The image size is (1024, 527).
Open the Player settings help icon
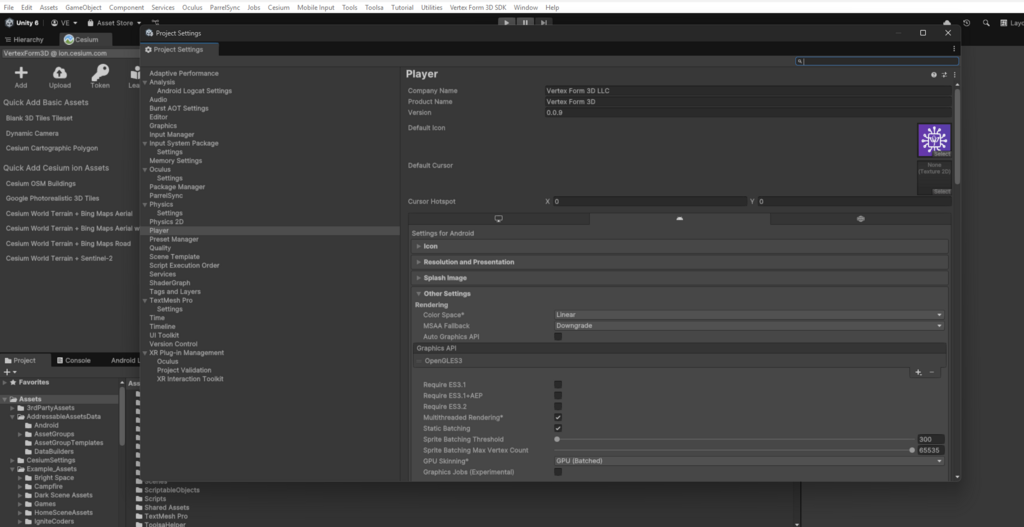934,74
